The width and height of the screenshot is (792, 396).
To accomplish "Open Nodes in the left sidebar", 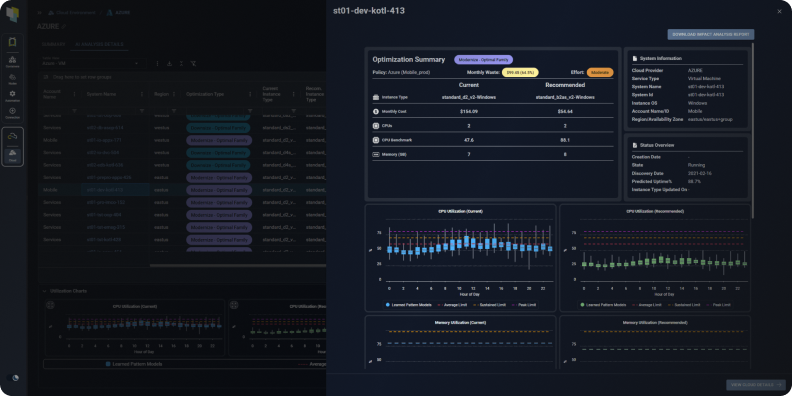I will click(x=13, y=79).
